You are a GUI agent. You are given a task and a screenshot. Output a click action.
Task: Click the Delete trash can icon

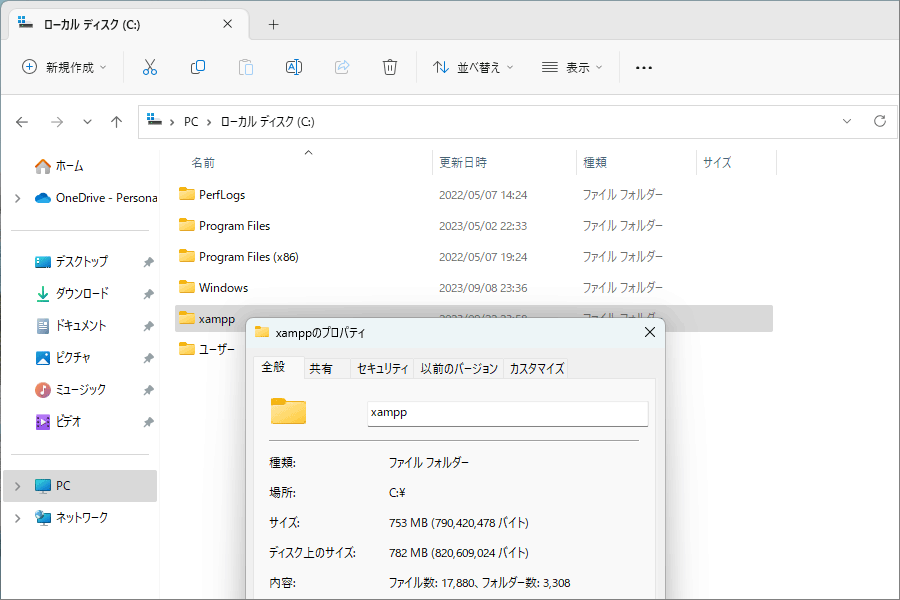(390, 67)
